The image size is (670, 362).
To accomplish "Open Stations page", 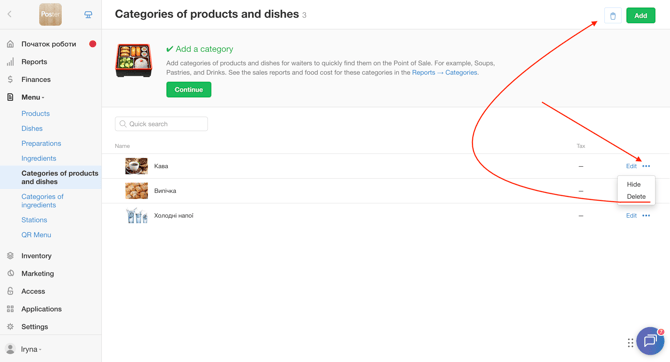I will point(34,220).
